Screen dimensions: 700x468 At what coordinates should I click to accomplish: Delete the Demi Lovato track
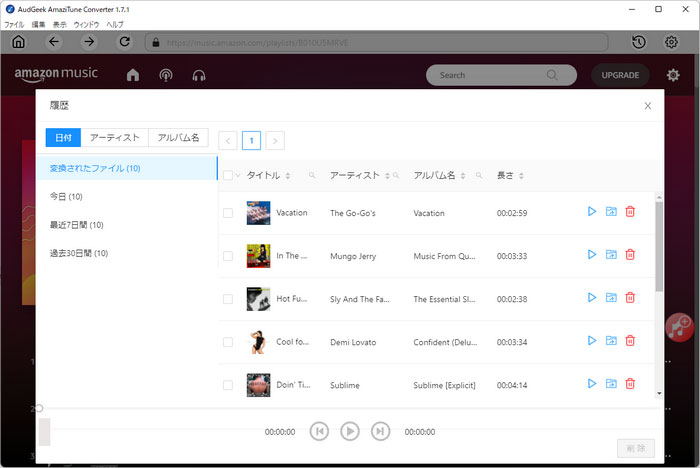tap(630, 341)
